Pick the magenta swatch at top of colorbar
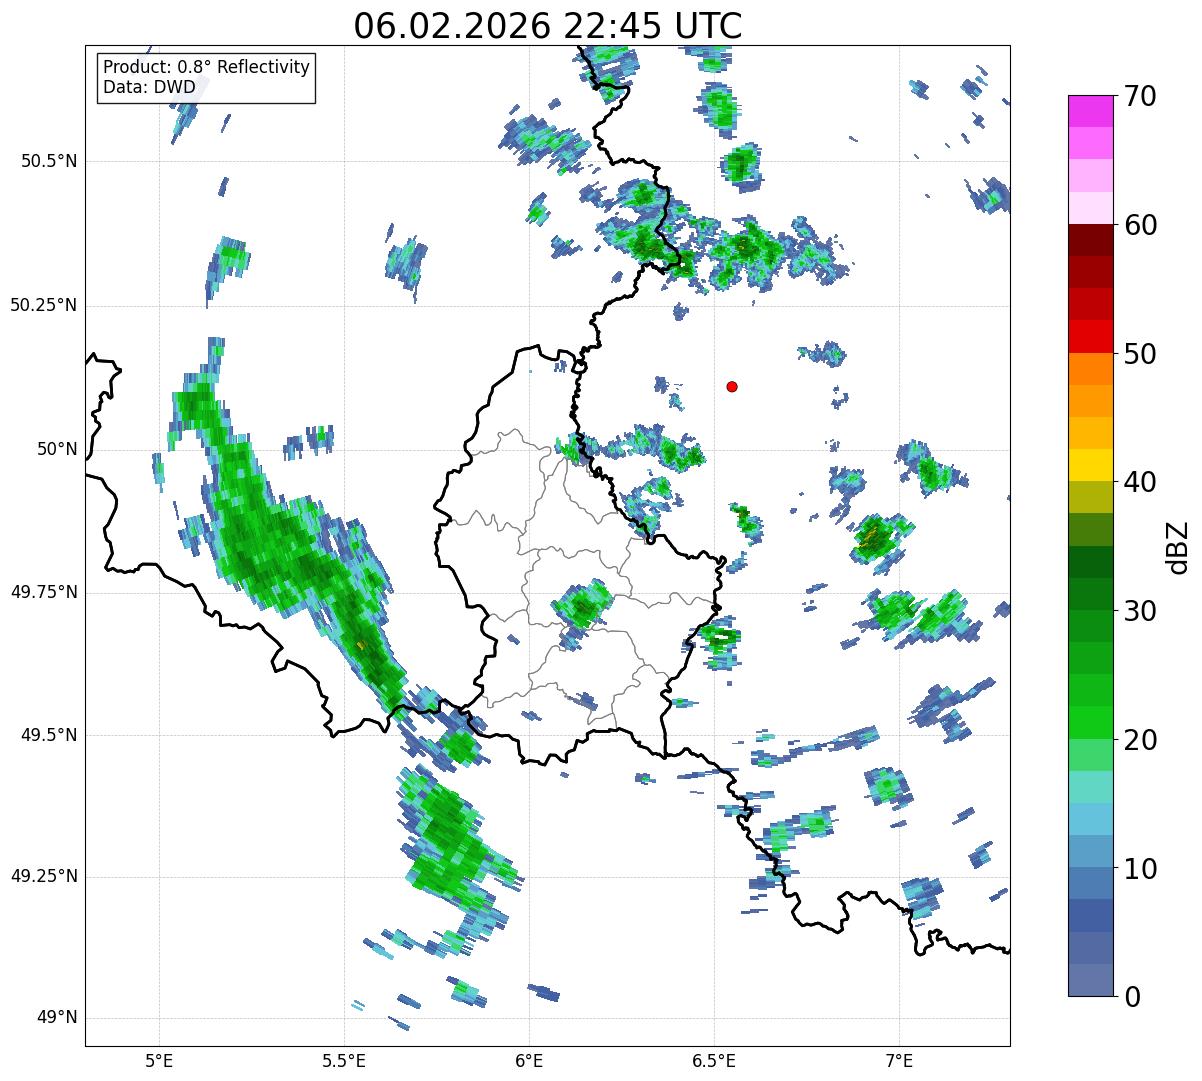This screenshot has width=1202, height=1081. coord(1090,111)
